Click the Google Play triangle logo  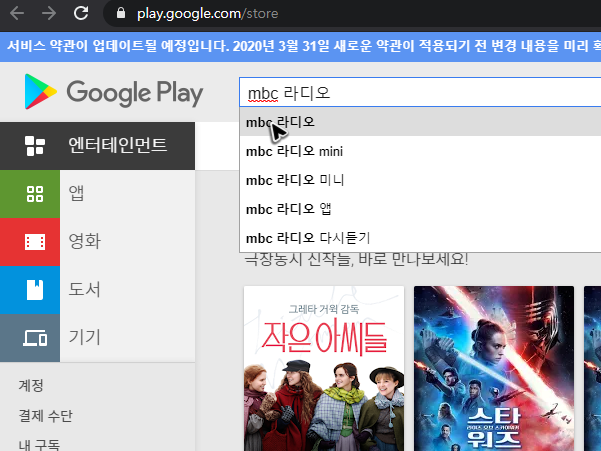point(40,92)
